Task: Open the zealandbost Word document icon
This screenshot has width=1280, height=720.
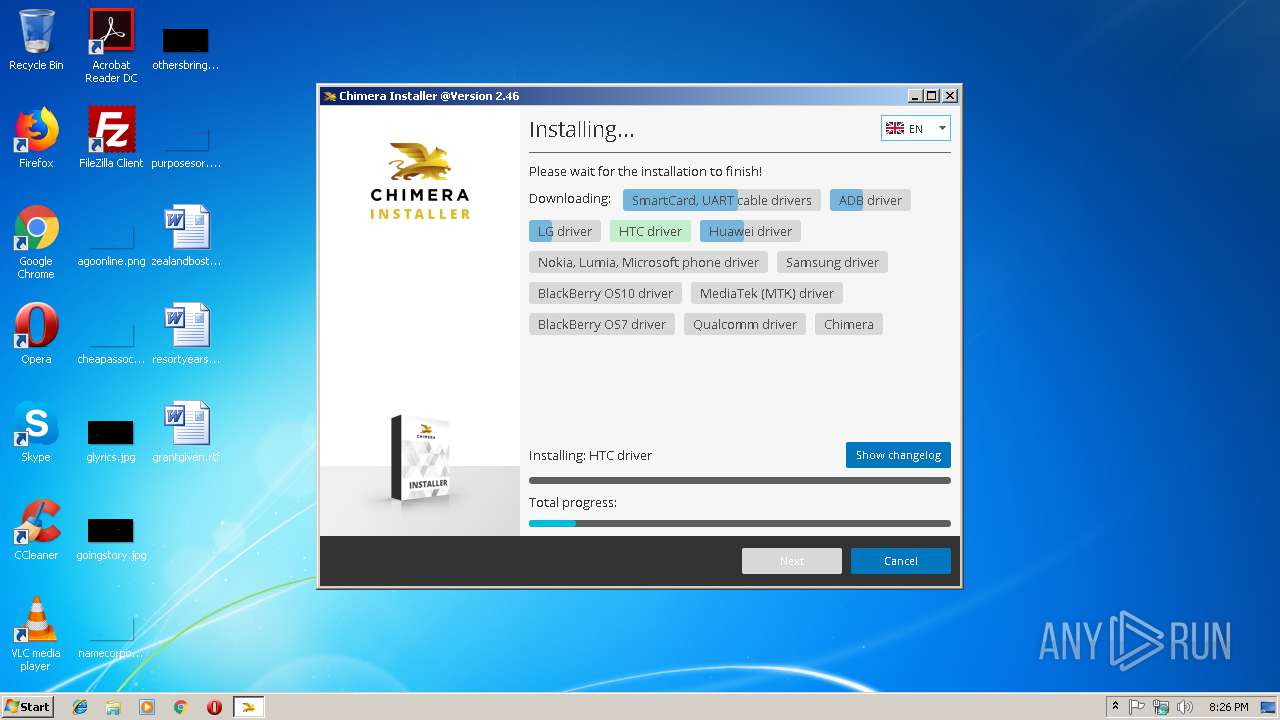Action: 186,236
